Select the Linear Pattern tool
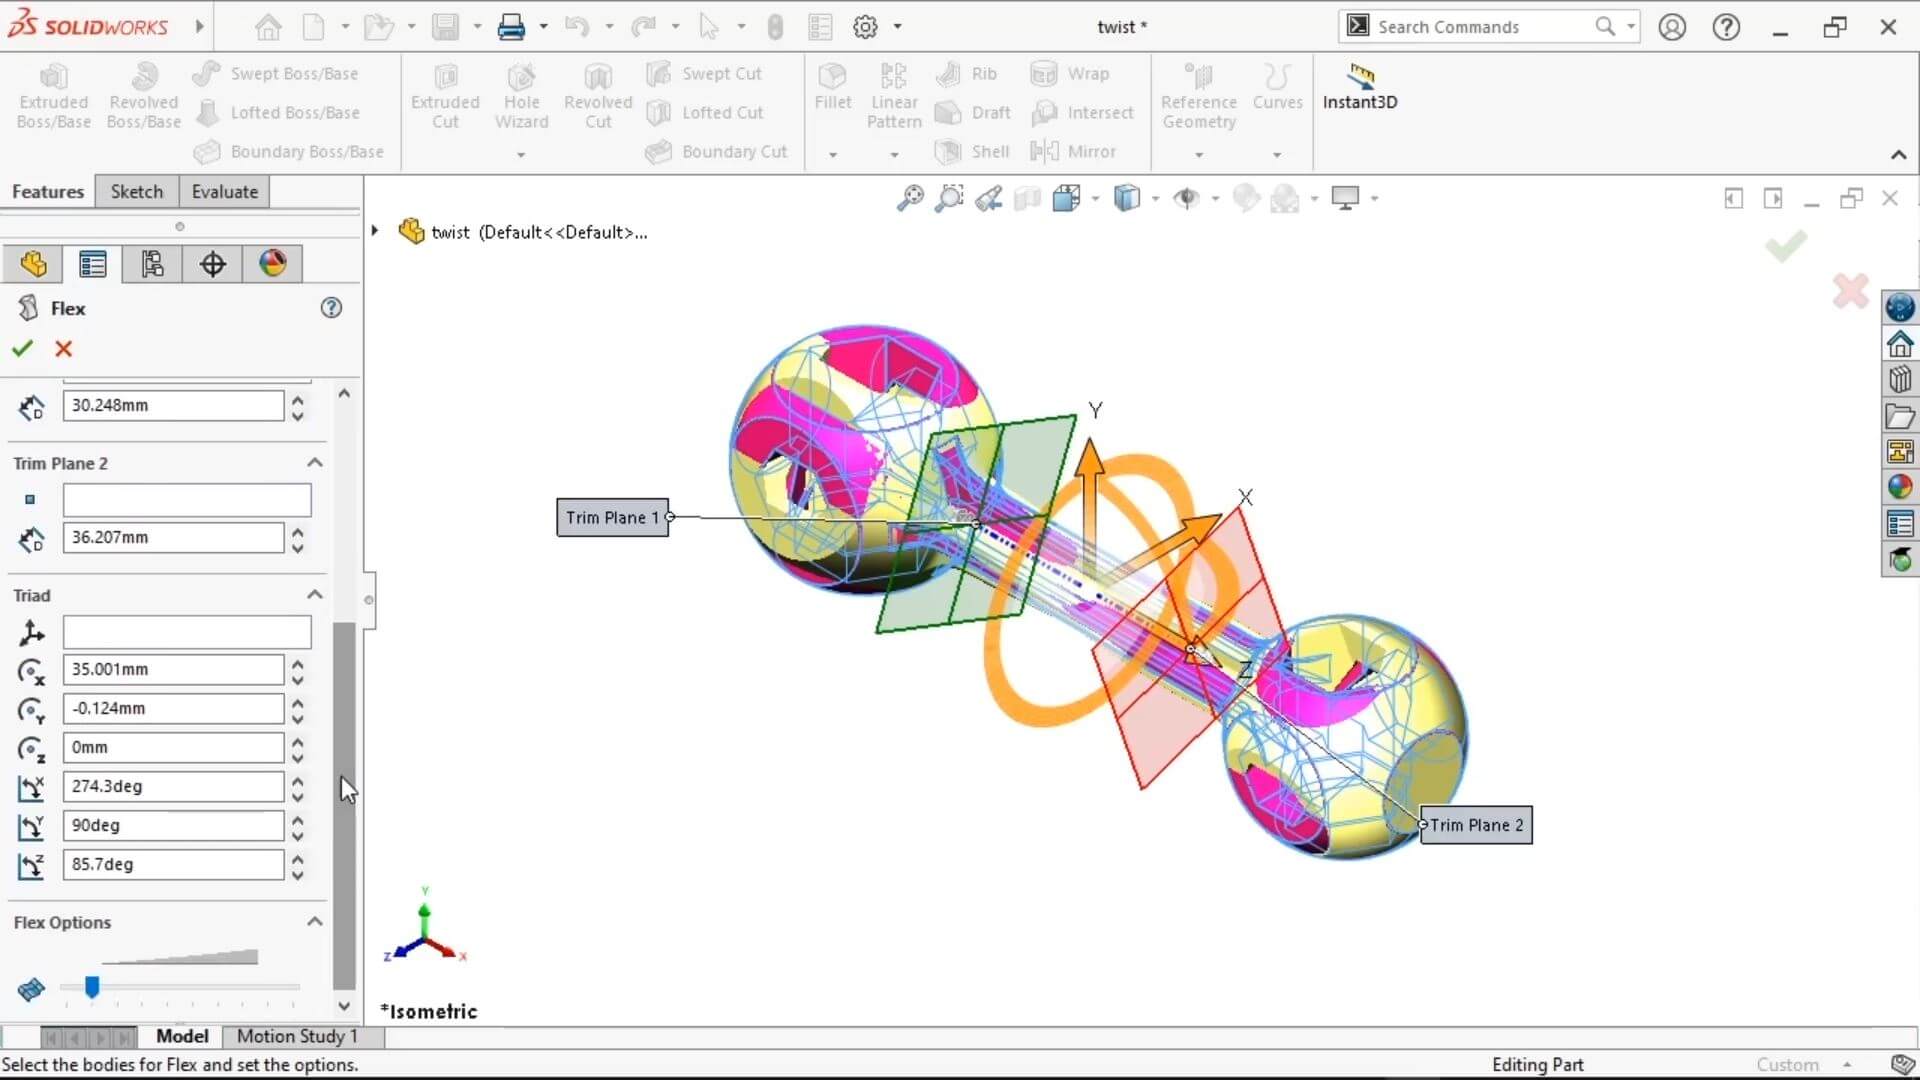The image size is (1920, 1080). click(x=893, y=95)
